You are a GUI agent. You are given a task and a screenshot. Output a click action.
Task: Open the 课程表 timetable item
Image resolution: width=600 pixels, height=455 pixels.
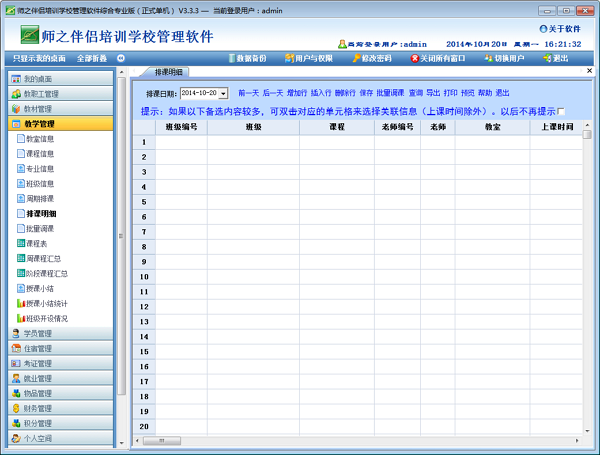pyautogui.click(x=32, y=243)
